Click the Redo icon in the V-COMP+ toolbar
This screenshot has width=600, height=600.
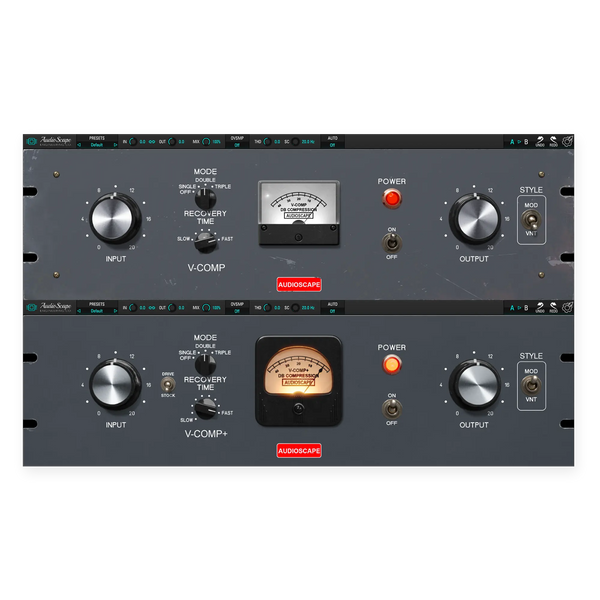tap(553, 307)
